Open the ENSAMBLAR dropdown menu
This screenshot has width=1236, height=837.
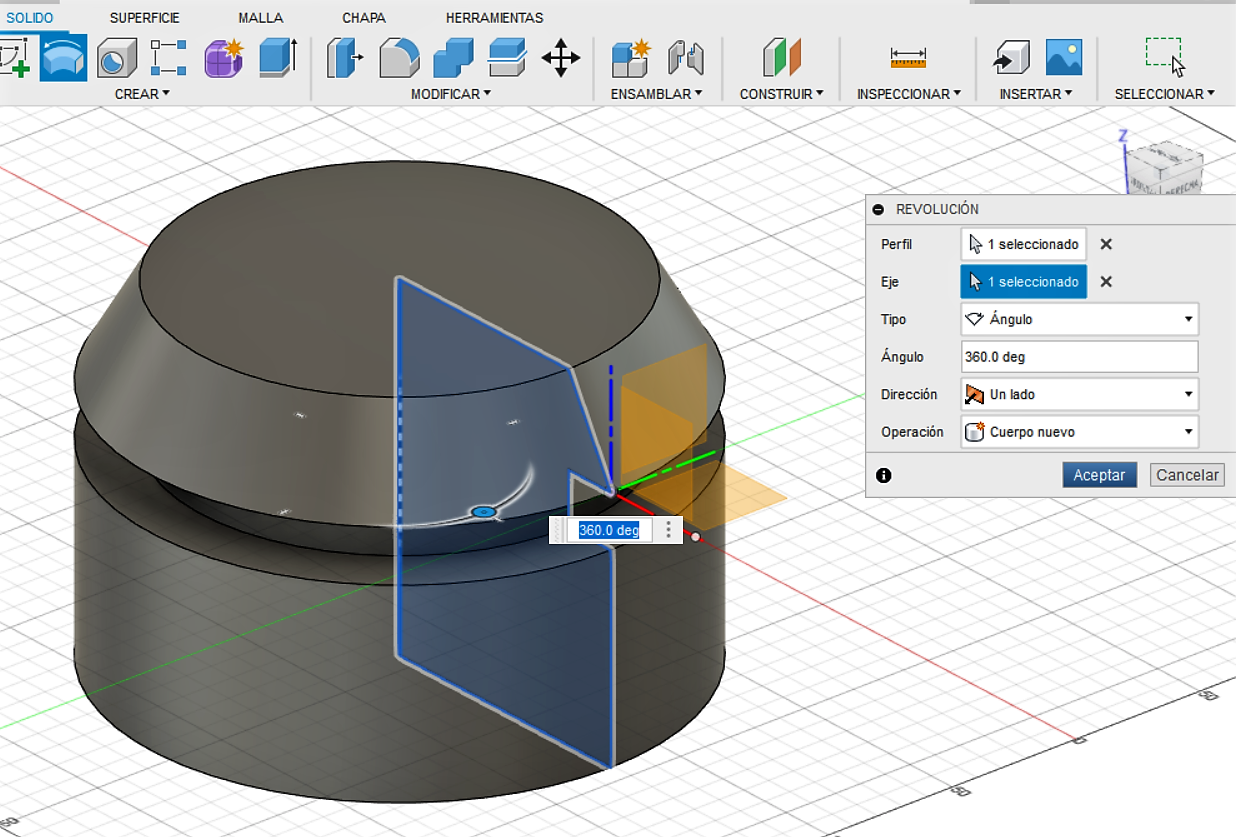(656, 93)
